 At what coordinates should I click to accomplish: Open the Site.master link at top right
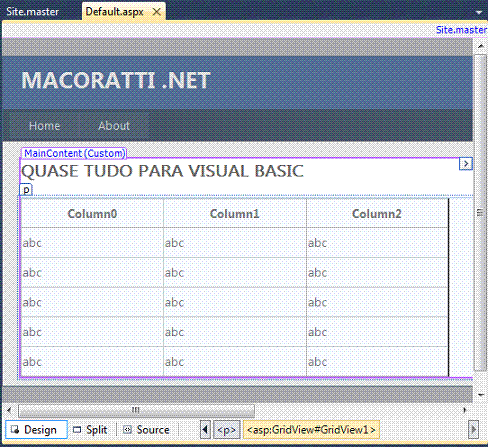(461, 30)
